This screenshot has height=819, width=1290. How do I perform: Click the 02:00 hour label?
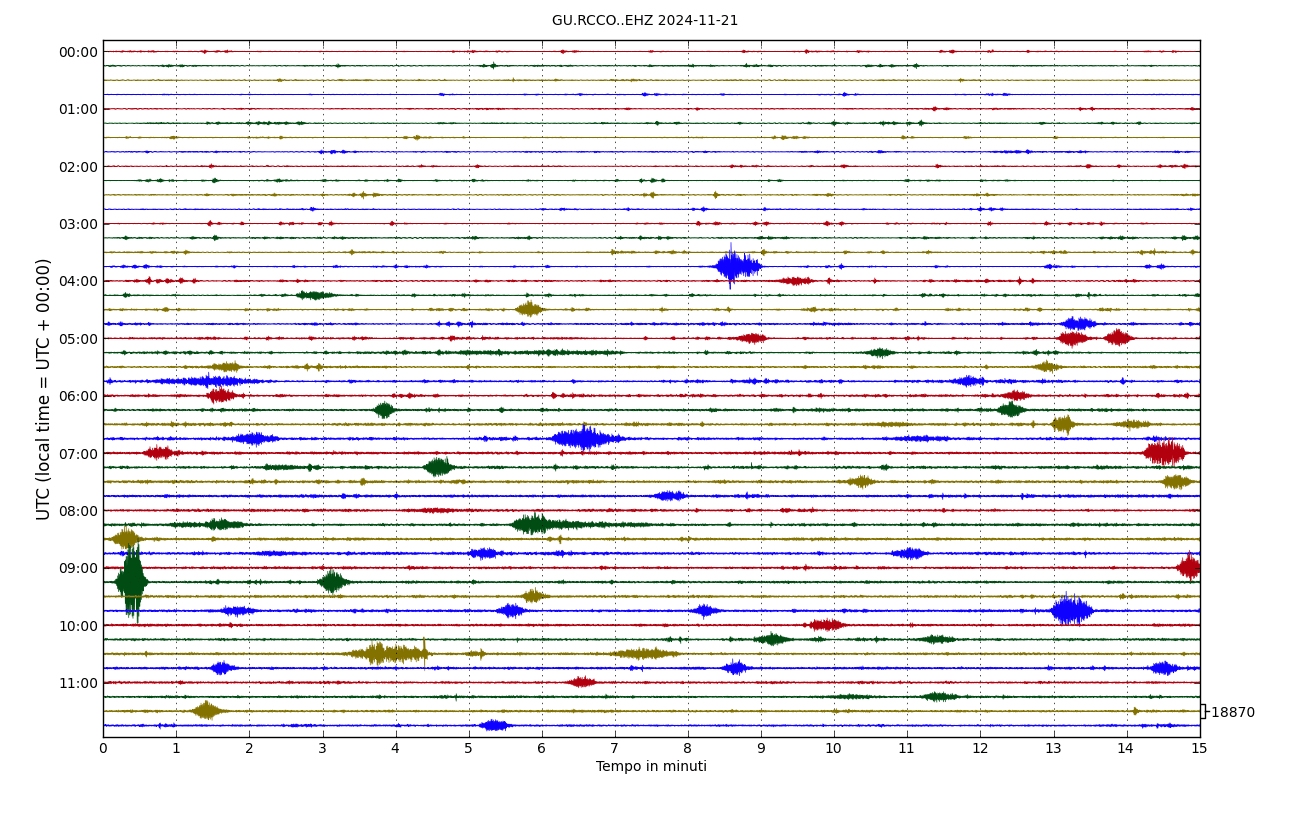tap(79, 167)
